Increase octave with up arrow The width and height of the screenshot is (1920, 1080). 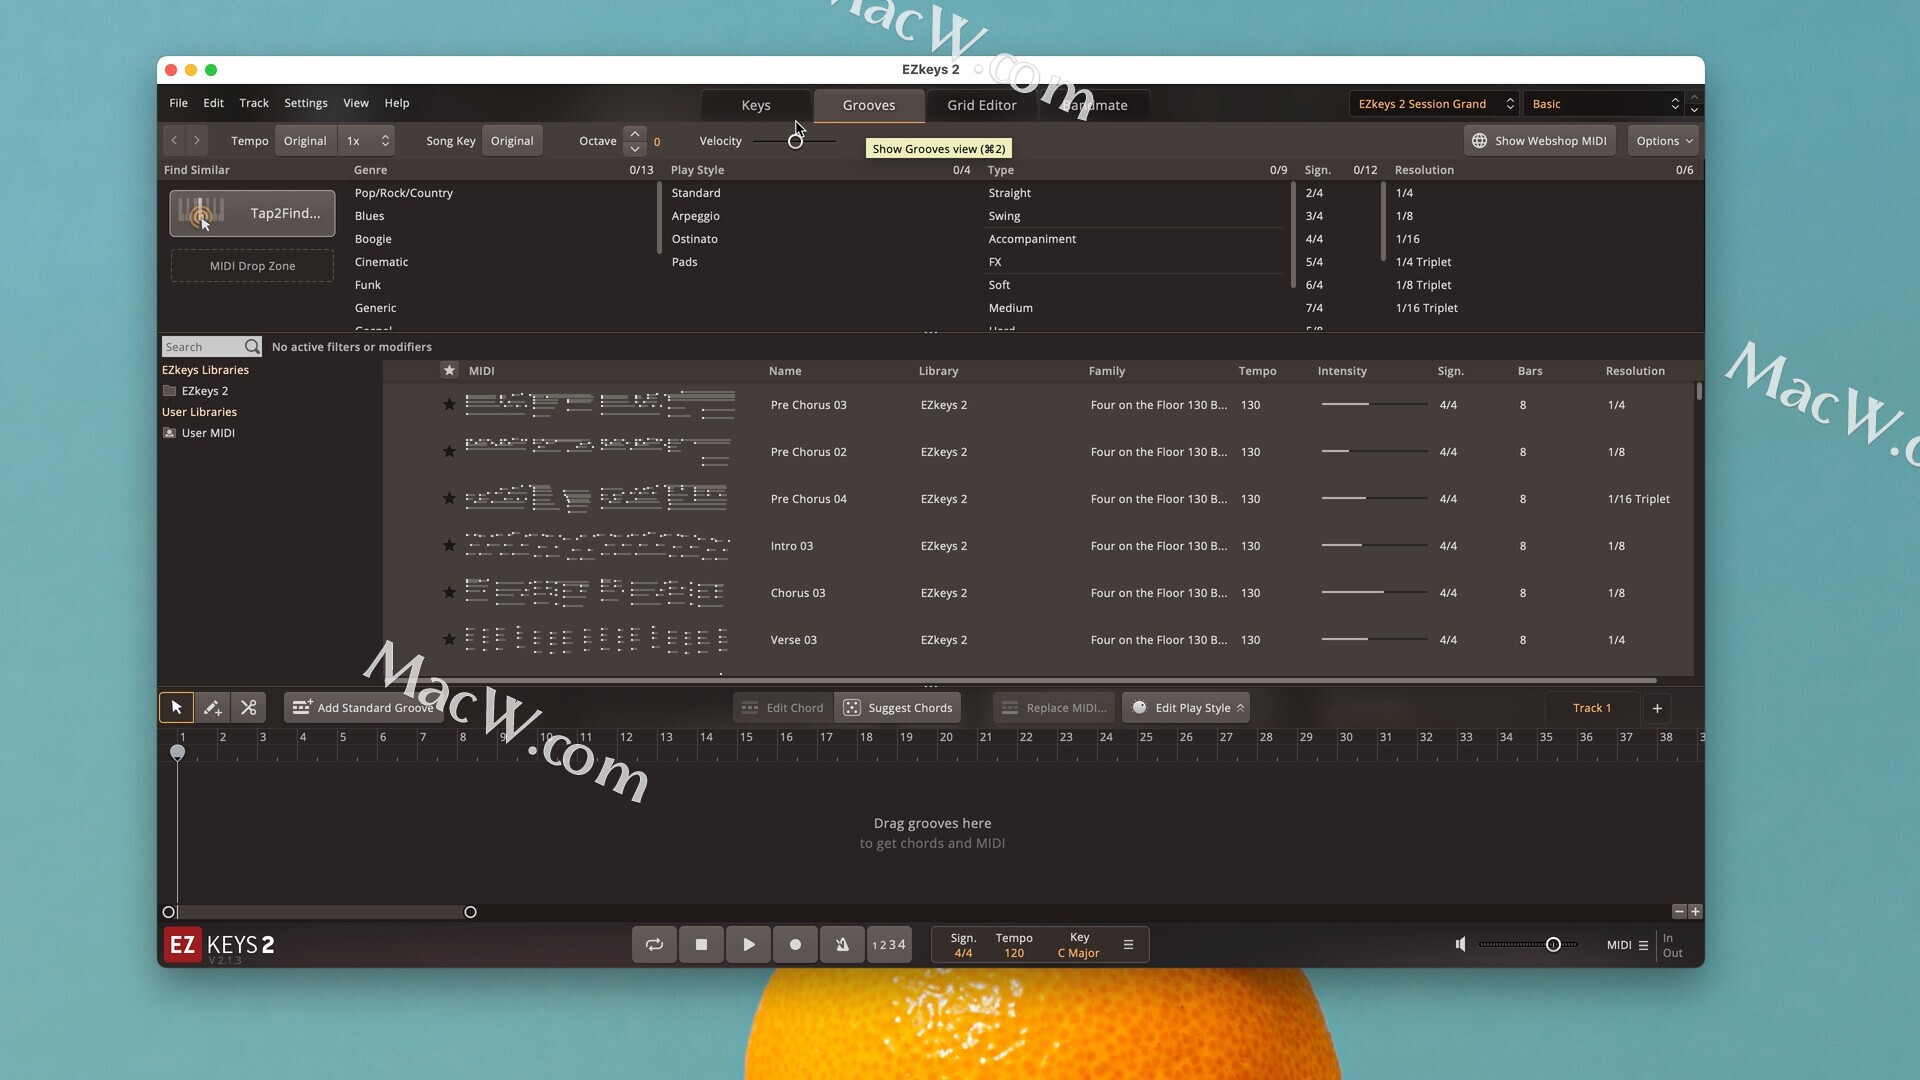(635, 133)
